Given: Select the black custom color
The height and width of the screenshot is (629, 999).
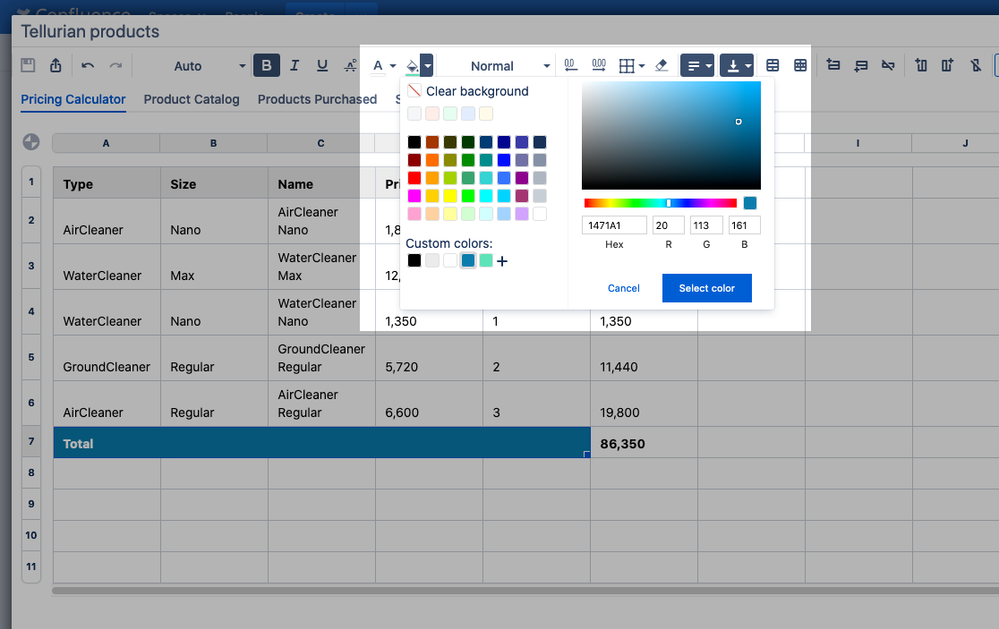Looking at the screenshot, I should (415, 261).
